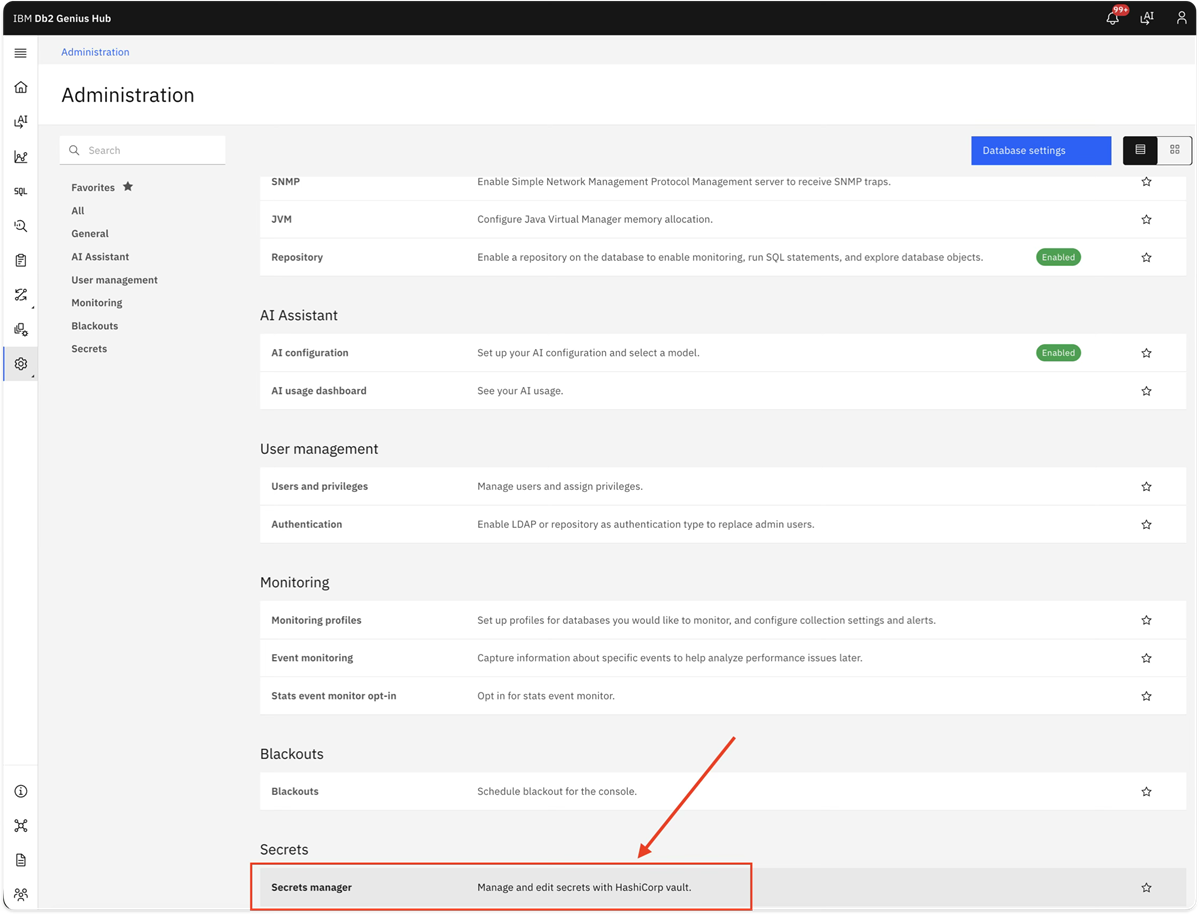Star the Secrets manager row
Viewport: 1200px width, 915px height.
[1146, 887]
